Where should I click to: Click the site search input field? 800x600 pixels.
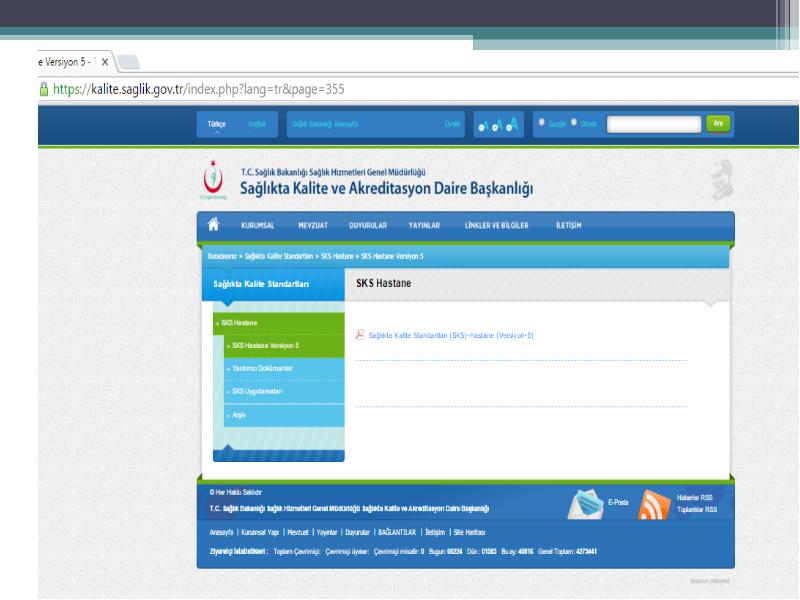point(654,124)
